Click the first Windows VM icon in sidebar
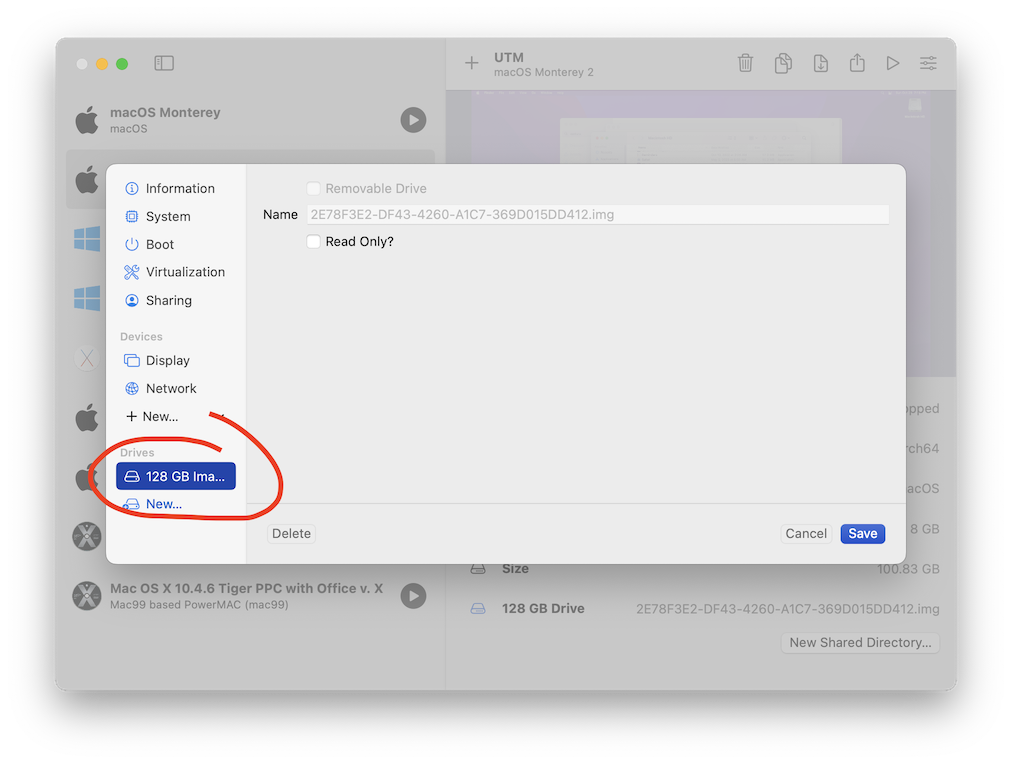 87,239
